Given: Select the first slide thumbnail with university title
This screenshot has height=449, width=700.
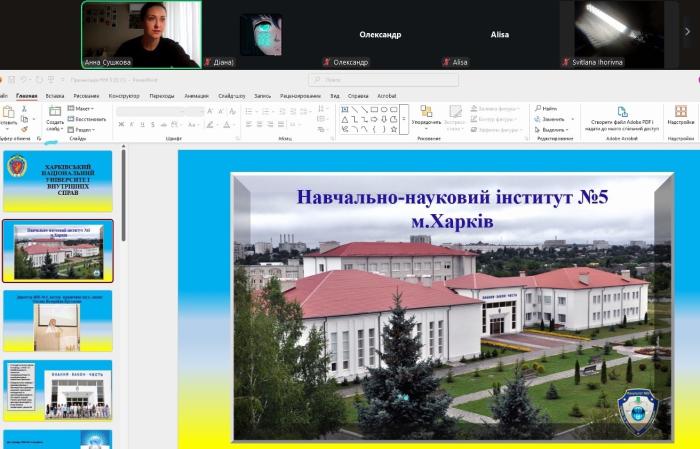Looking at the screenshot, I should [58, 181].
